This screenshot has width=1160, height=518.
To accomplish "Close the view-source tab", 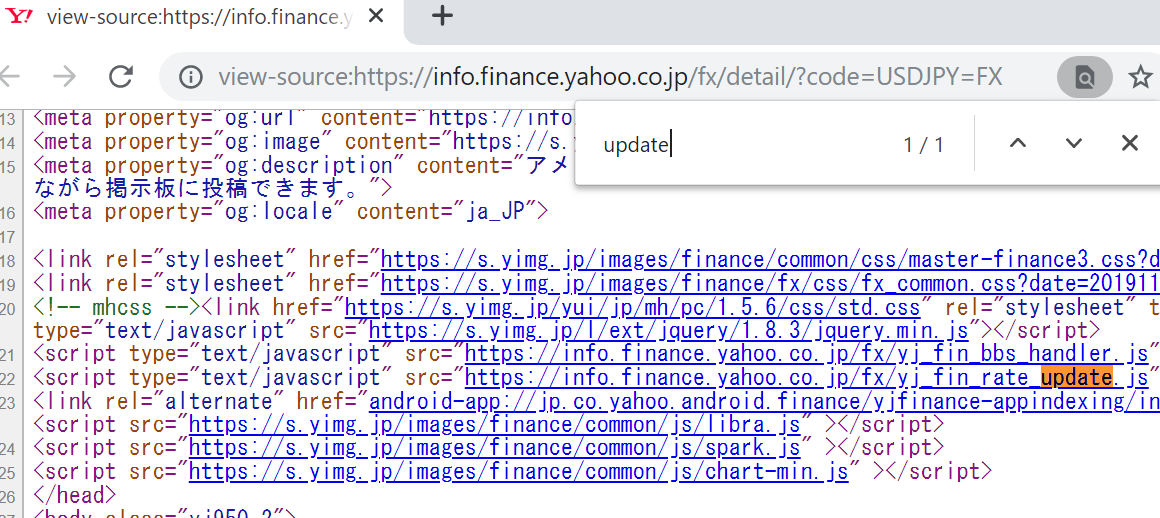I will (376, 16).
